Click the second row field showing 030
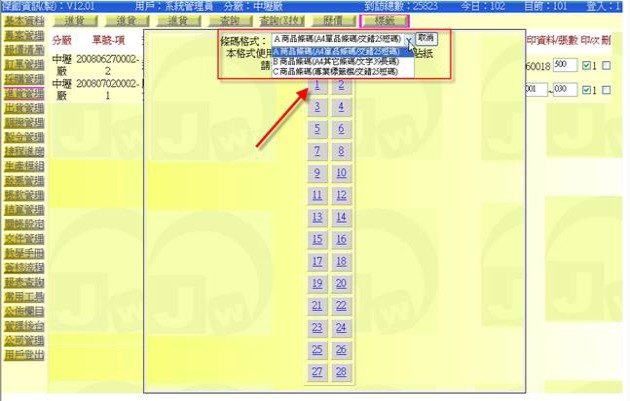The height and width of the screenshot is (401, 630). (x=565, y=90)
